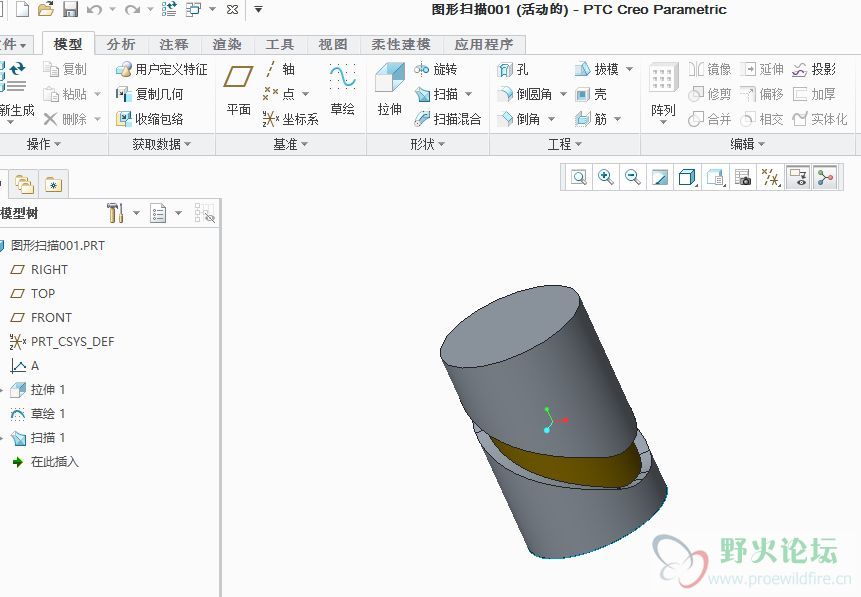Start a Sketch (草绘)
Viewport: 861px width, 597px height.
342,90
